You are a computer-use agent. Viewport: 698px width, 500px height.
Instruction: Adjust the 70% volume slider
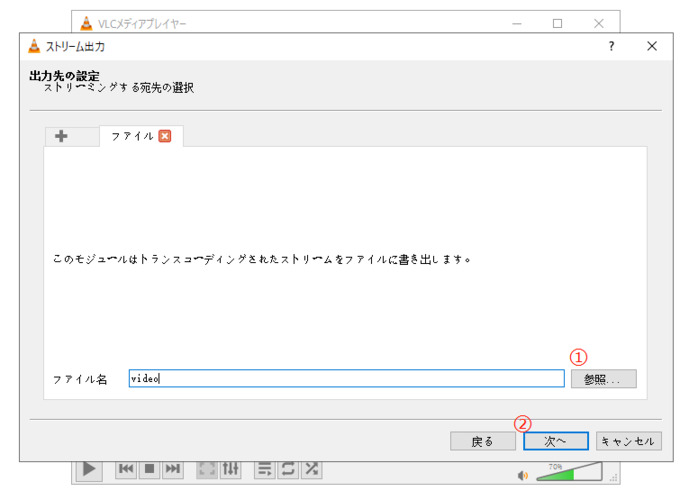570,472
